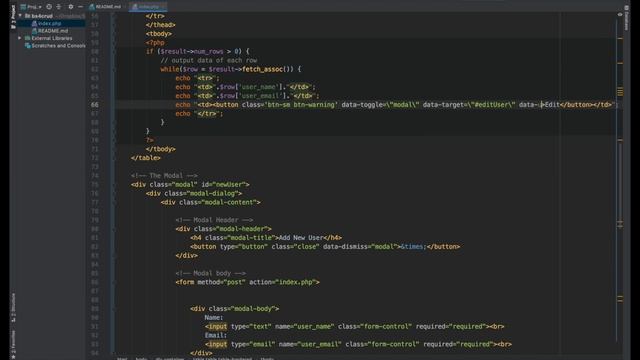Click the type="email" attribute on line 93
The width and height of the screenshot is (640, 360).
(253, 344)
